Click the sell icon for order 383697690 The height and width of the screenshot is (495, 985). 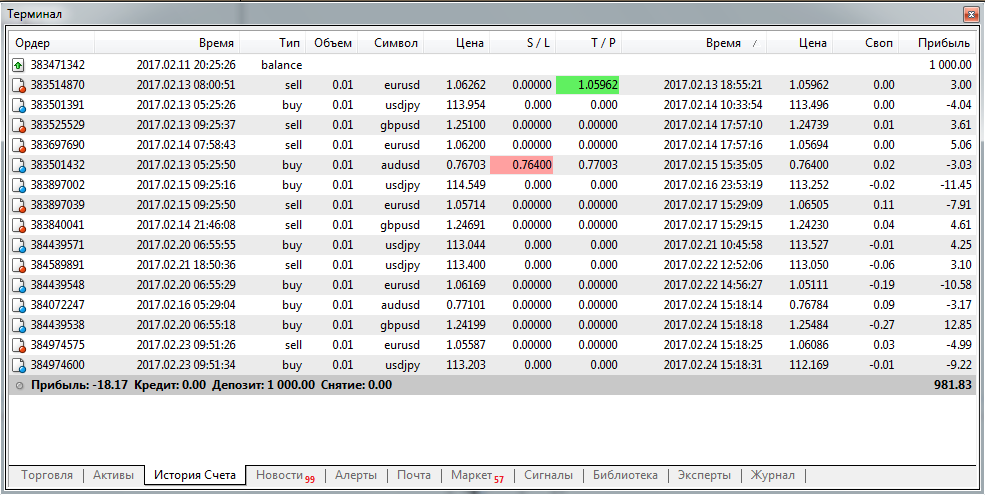tap(19, 145)
